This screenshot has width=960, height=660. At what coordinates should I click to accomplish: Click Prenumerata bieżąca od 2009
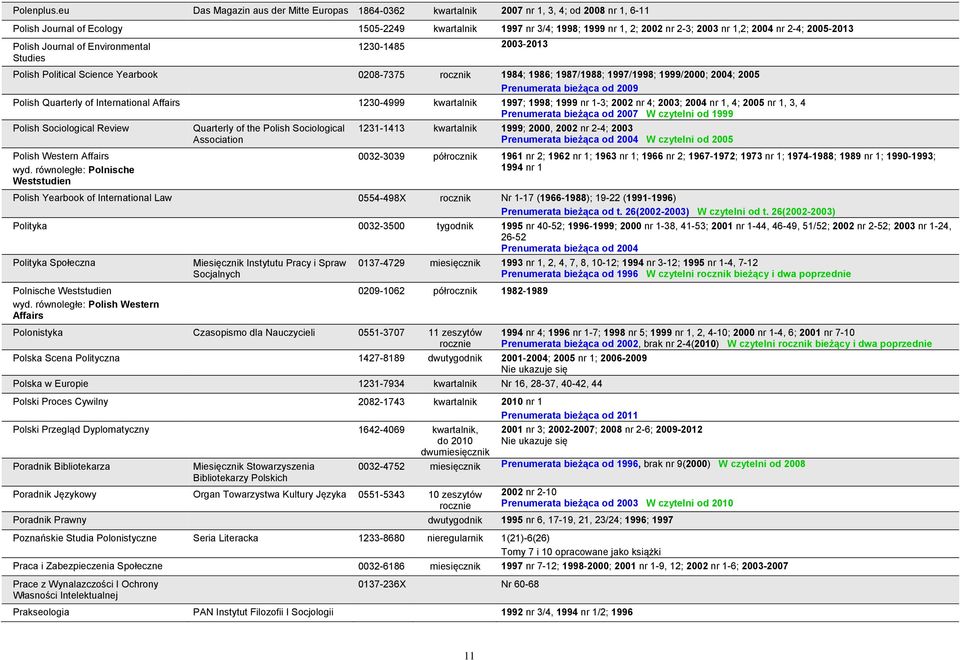pos(569,88)
